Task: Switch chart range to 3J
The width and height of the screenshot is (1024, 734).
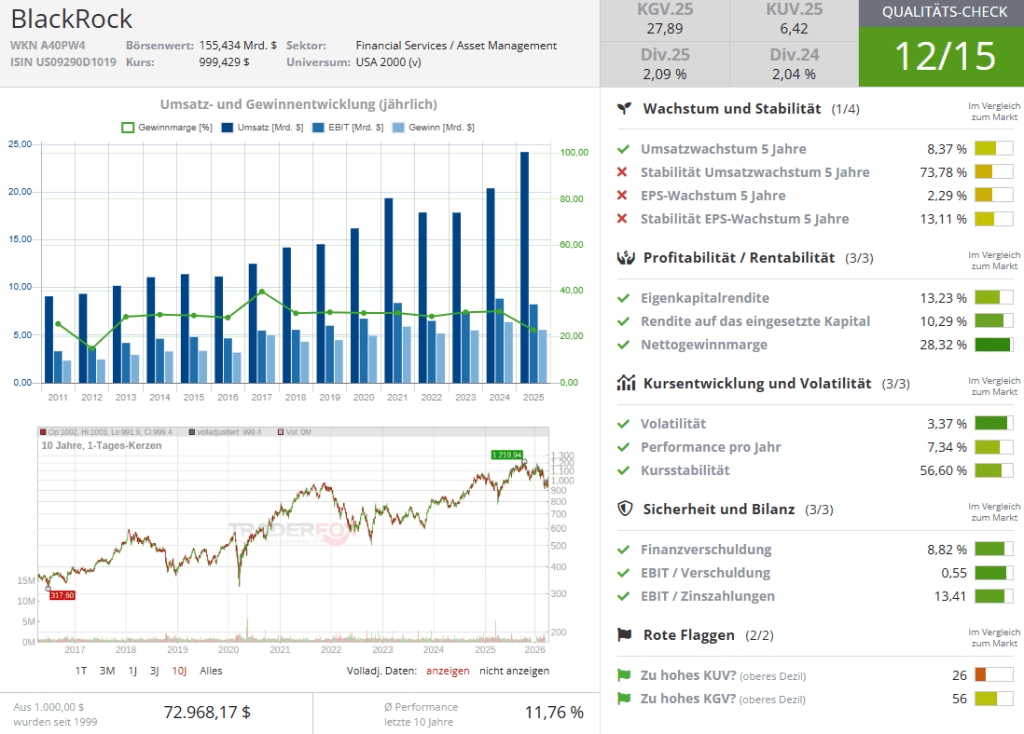Action: (x=155, y=671)
